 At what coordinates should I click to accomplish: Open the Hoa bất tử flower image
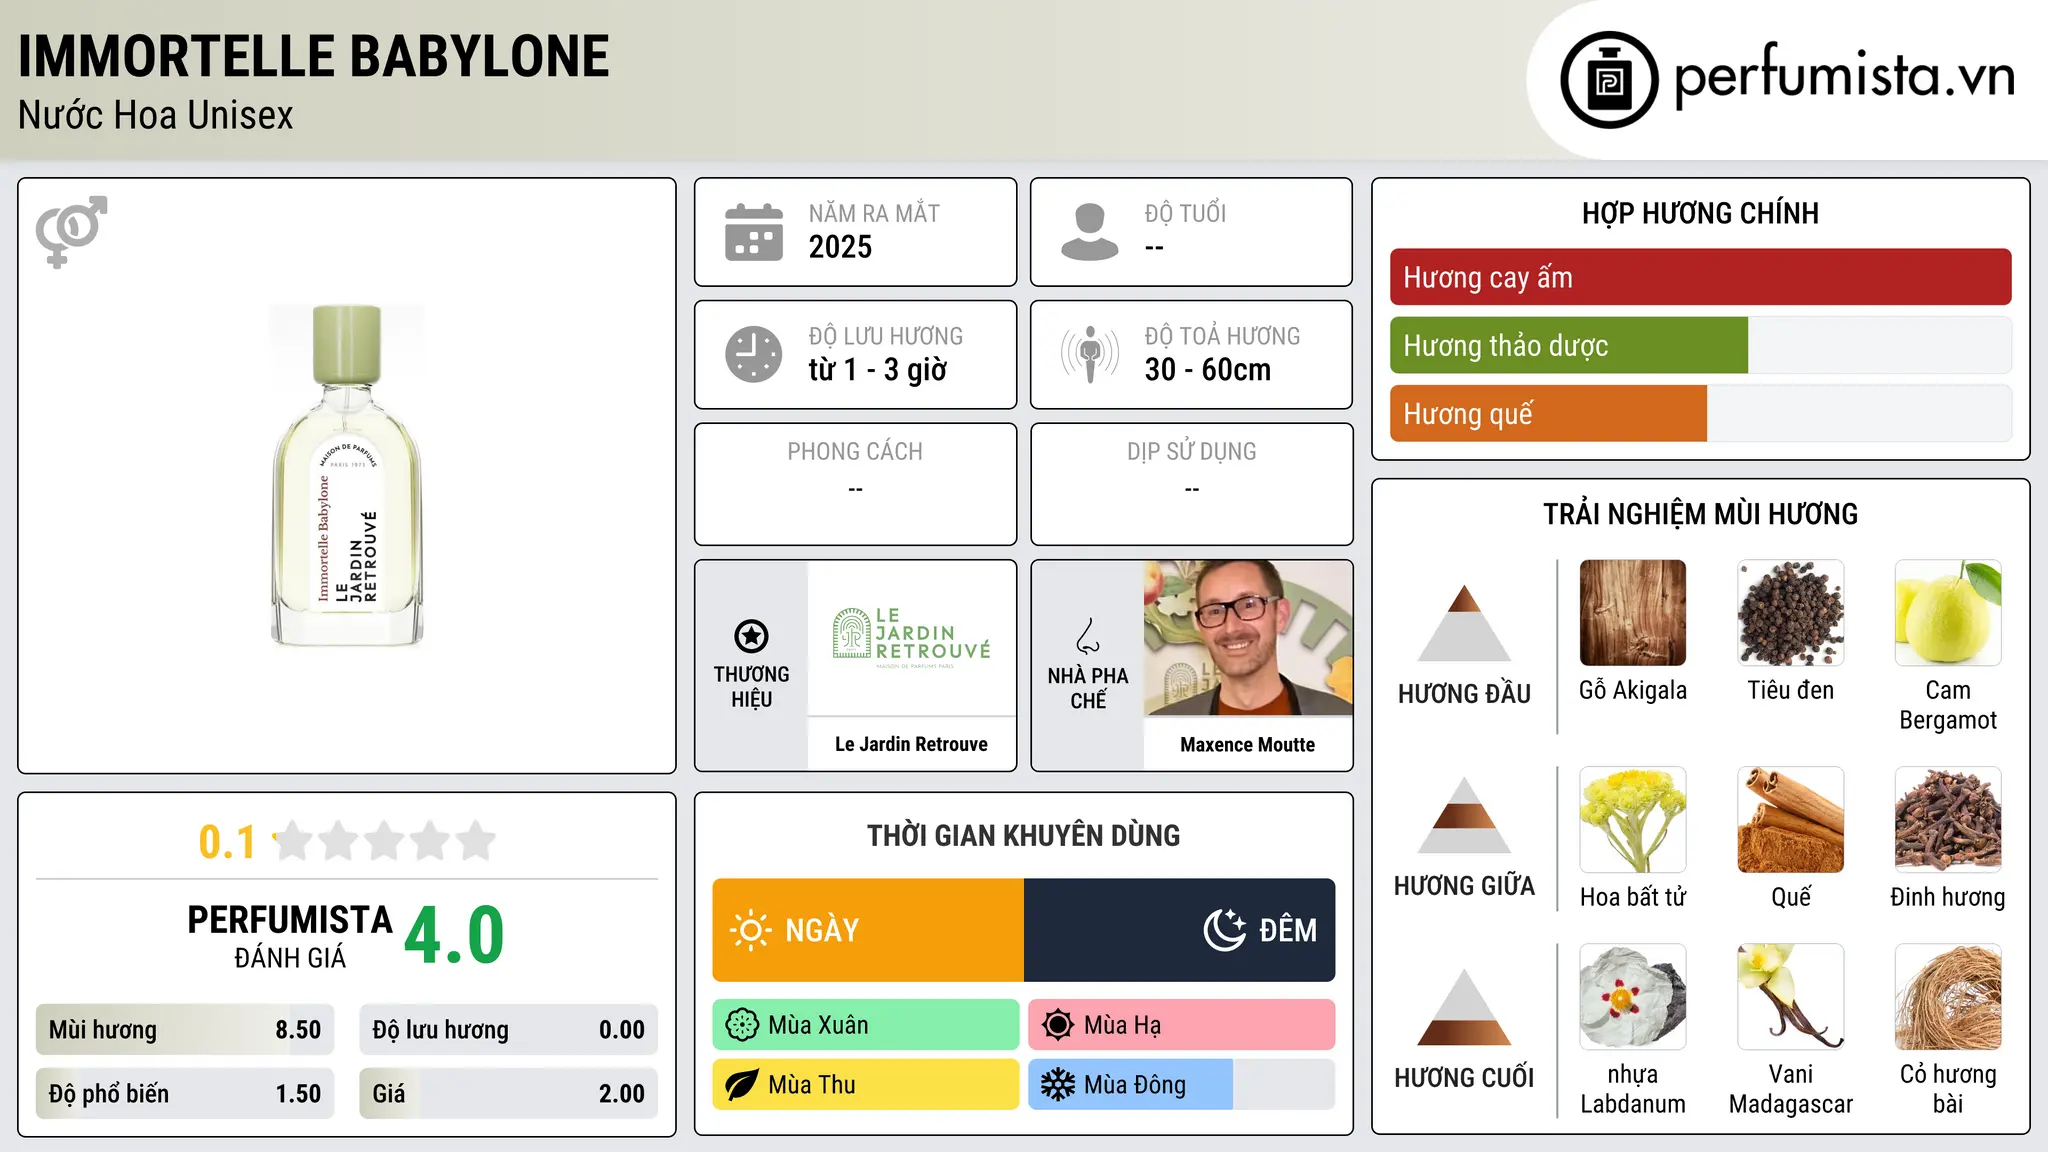click(1633, 820)
